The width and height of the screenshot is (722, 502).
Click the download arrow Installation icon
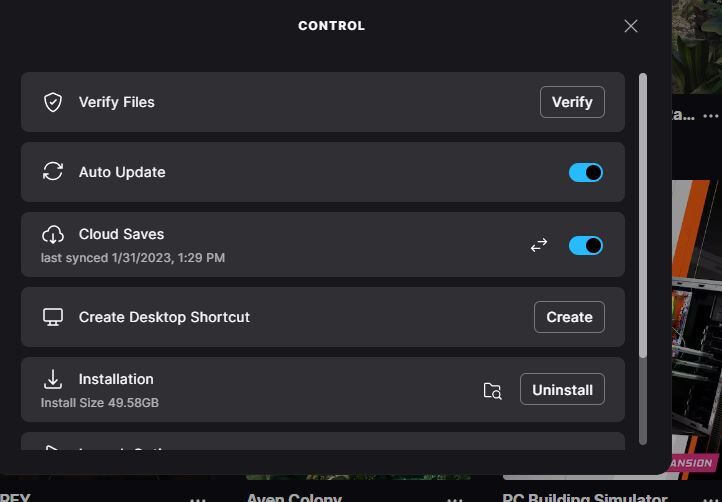53,379
